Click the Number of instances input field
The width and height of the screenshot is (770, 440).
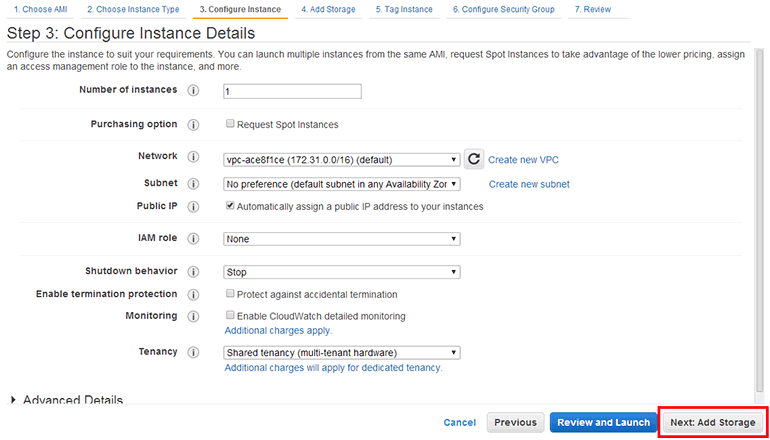click(x=291, y=91)
